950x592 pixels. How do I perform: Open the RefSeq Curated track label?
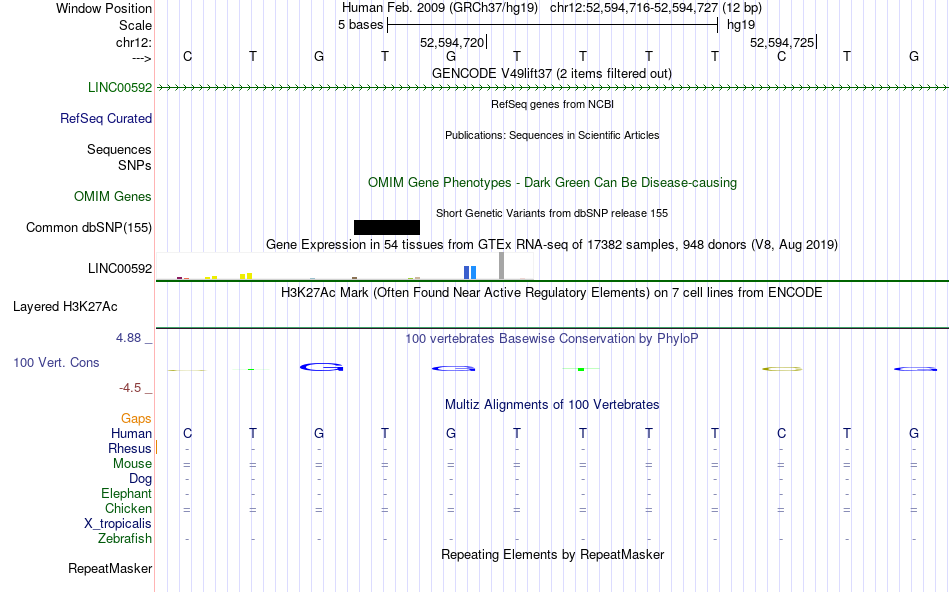click(106, 118)
